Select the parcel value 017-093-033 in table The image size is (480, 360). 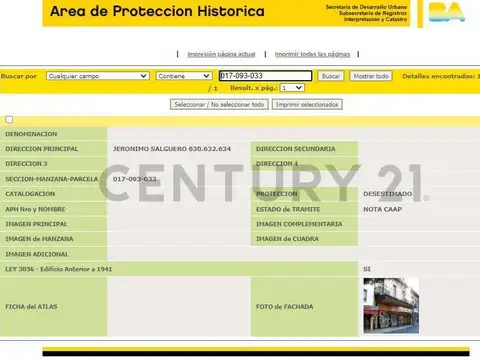pyautogui.click(x=134, y=179)
